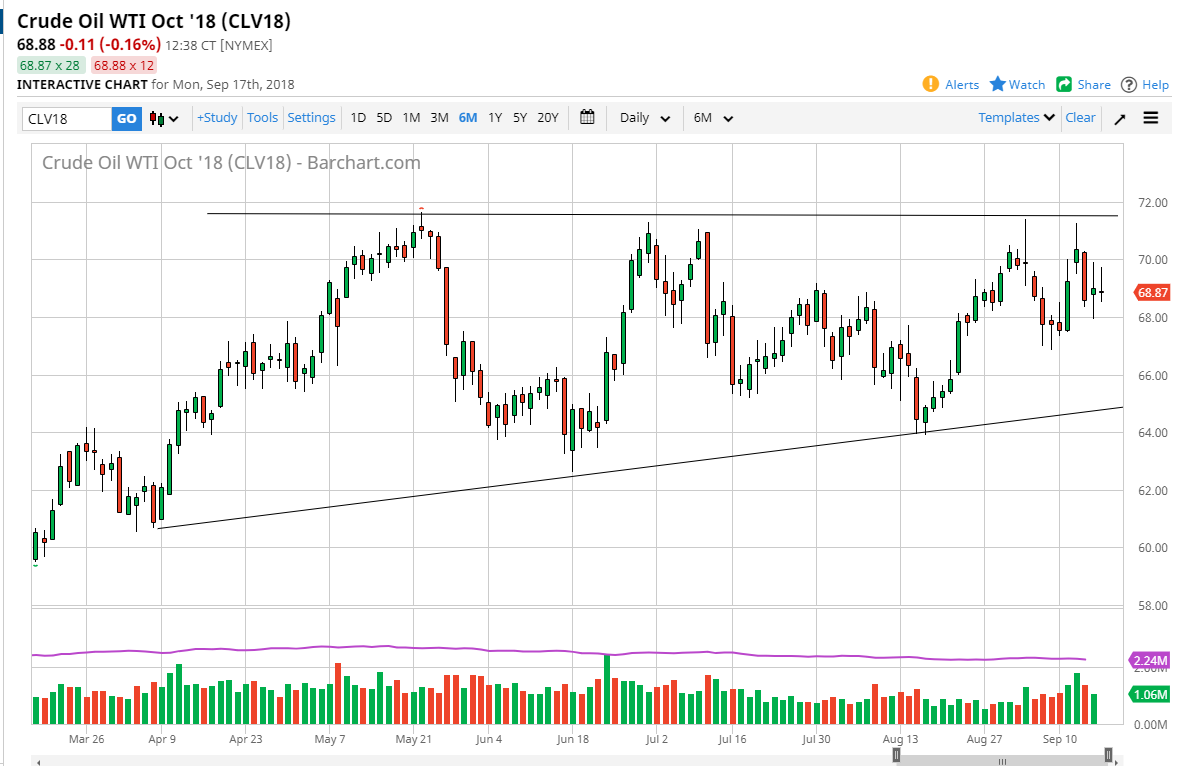Open chart Settings
Image resolution: width=1185 pixels, height=766 pixels.
pos(311,118)
